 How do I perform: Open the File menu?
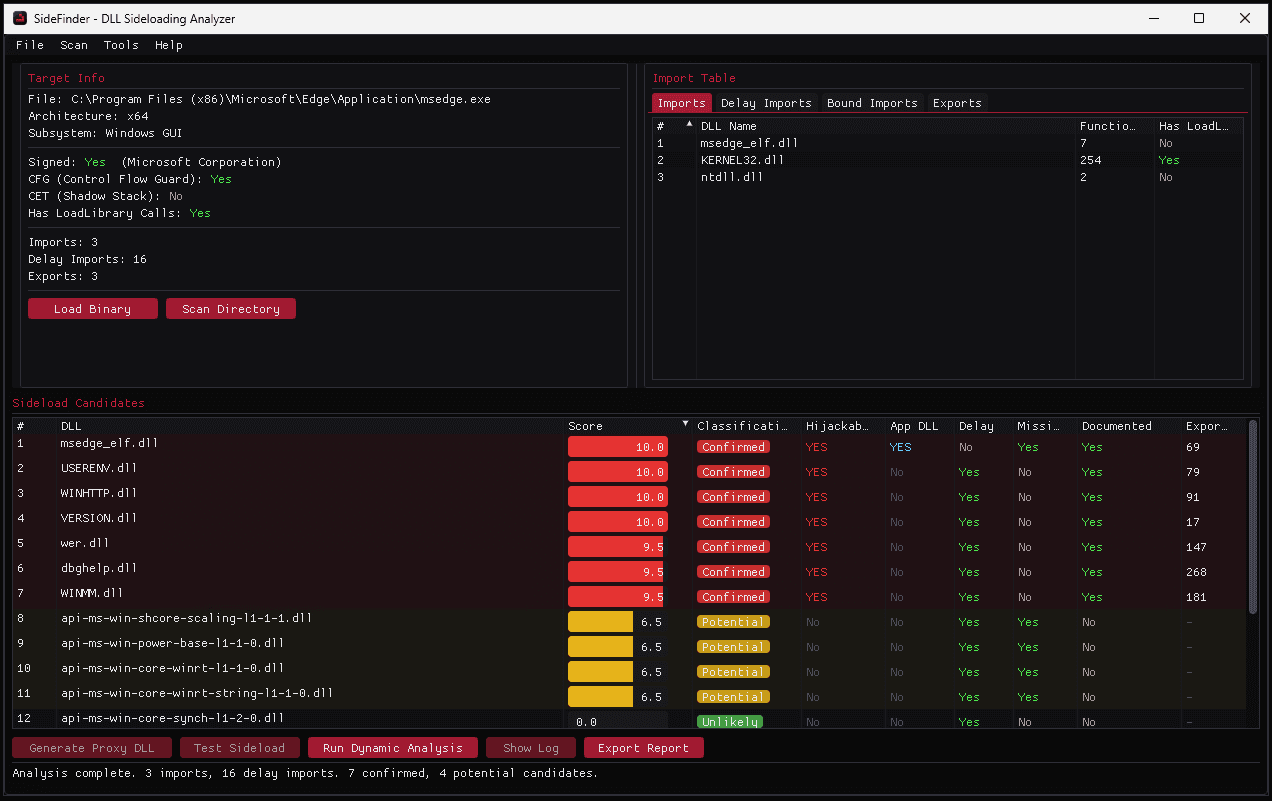pyautogui.click(x=30, y=45)
